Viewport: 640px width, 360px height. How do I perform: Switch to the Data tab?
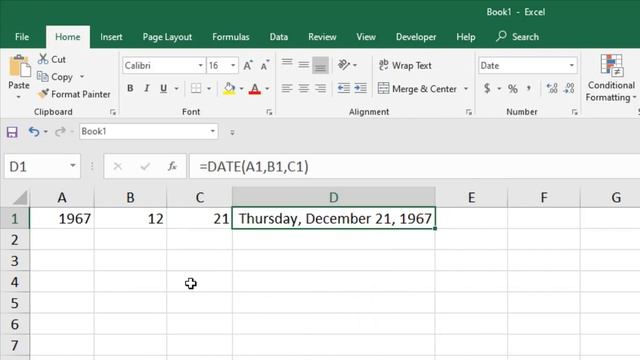[279, 37]
